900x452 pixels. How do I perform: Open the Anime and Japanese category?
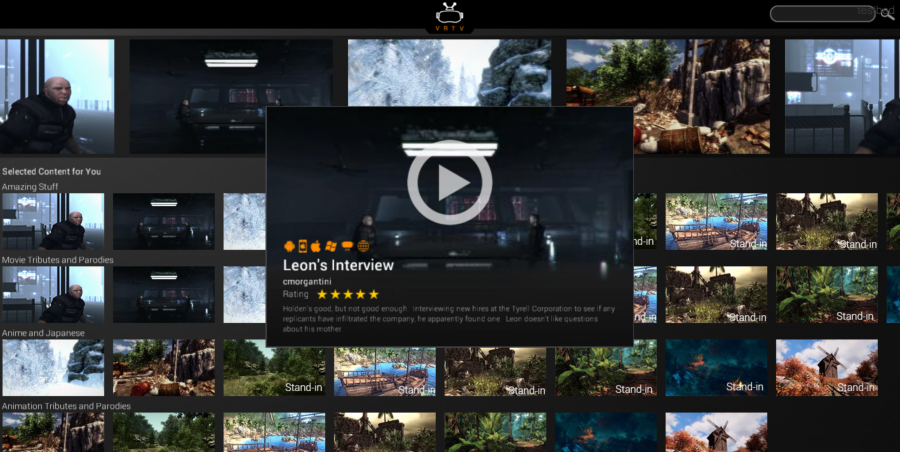click(x=43, y=333)
